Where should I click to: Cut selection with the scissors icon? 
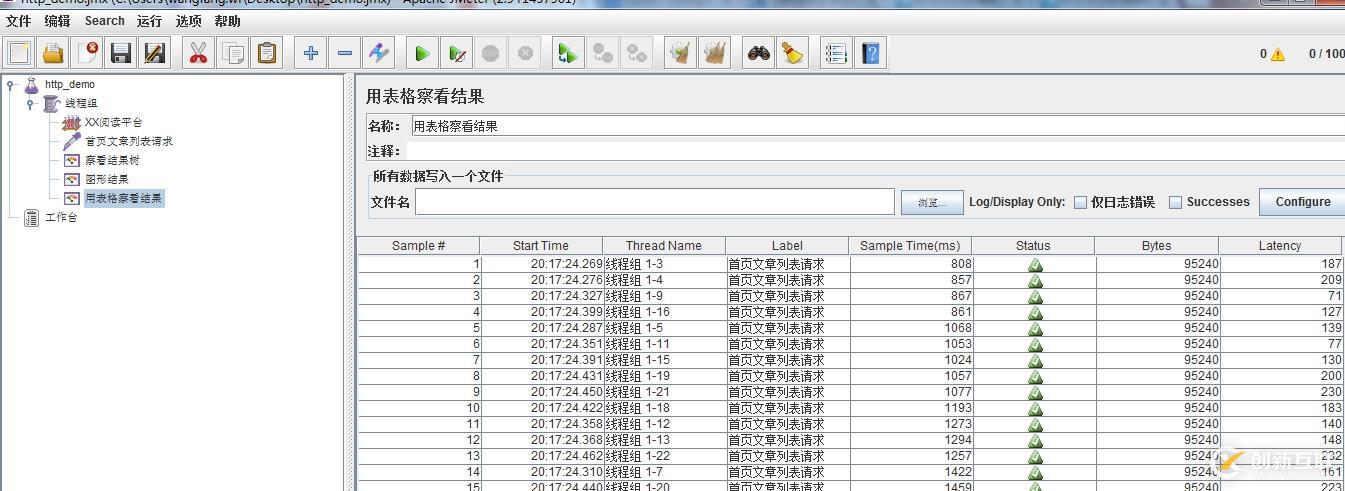[x=198, y=53]
